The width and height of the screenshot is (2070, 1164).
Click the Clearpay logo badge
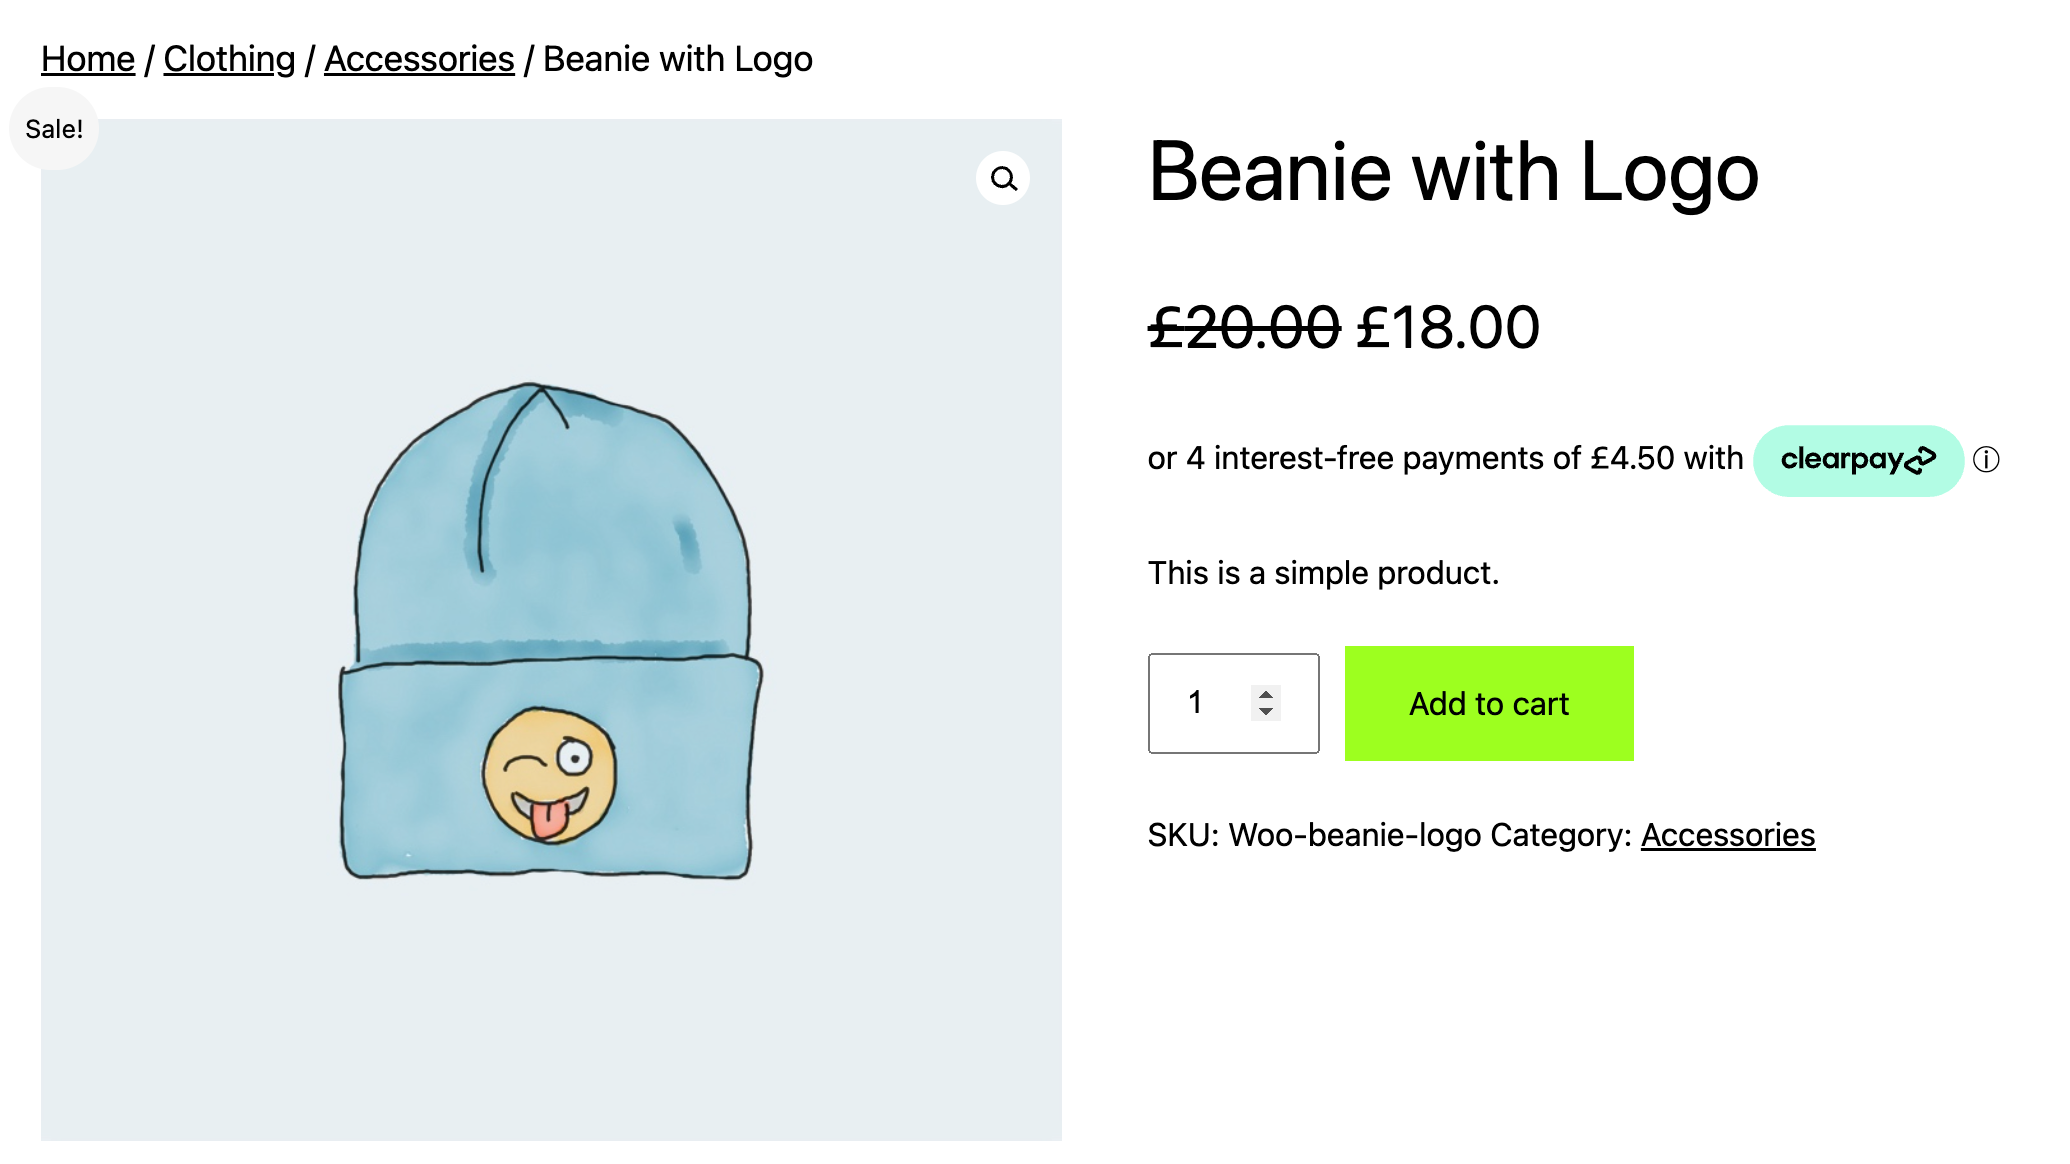[1858, 460]
